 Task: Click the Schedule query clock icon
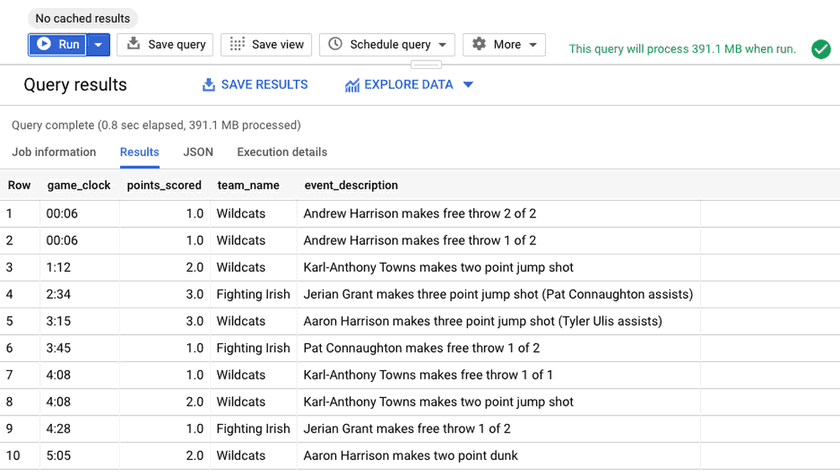click(x=335, y=44)
